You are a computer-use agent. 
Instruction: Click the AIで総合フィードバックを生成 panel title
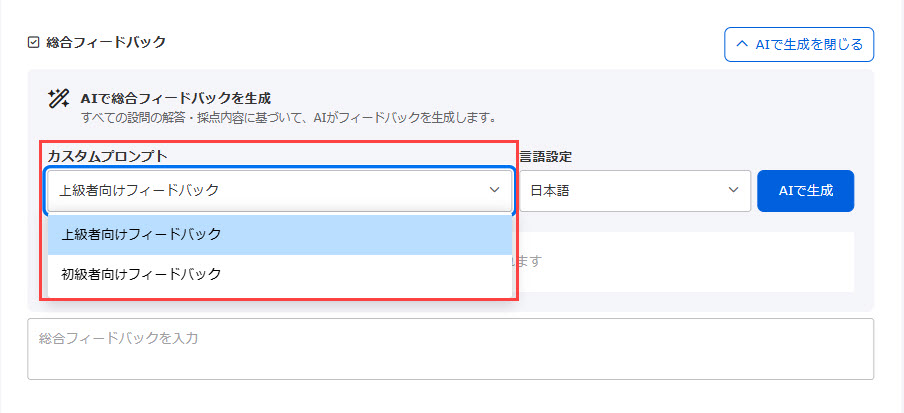[175, 98]
